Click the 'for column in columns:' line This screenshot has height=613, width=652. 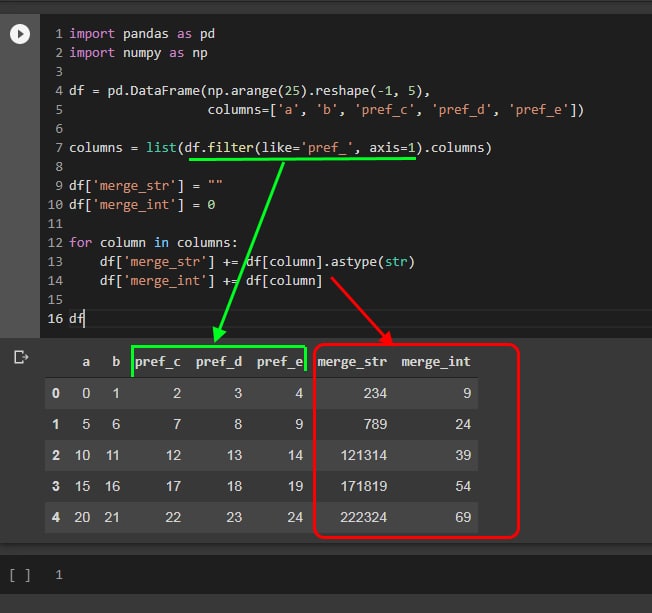(153, 242)
